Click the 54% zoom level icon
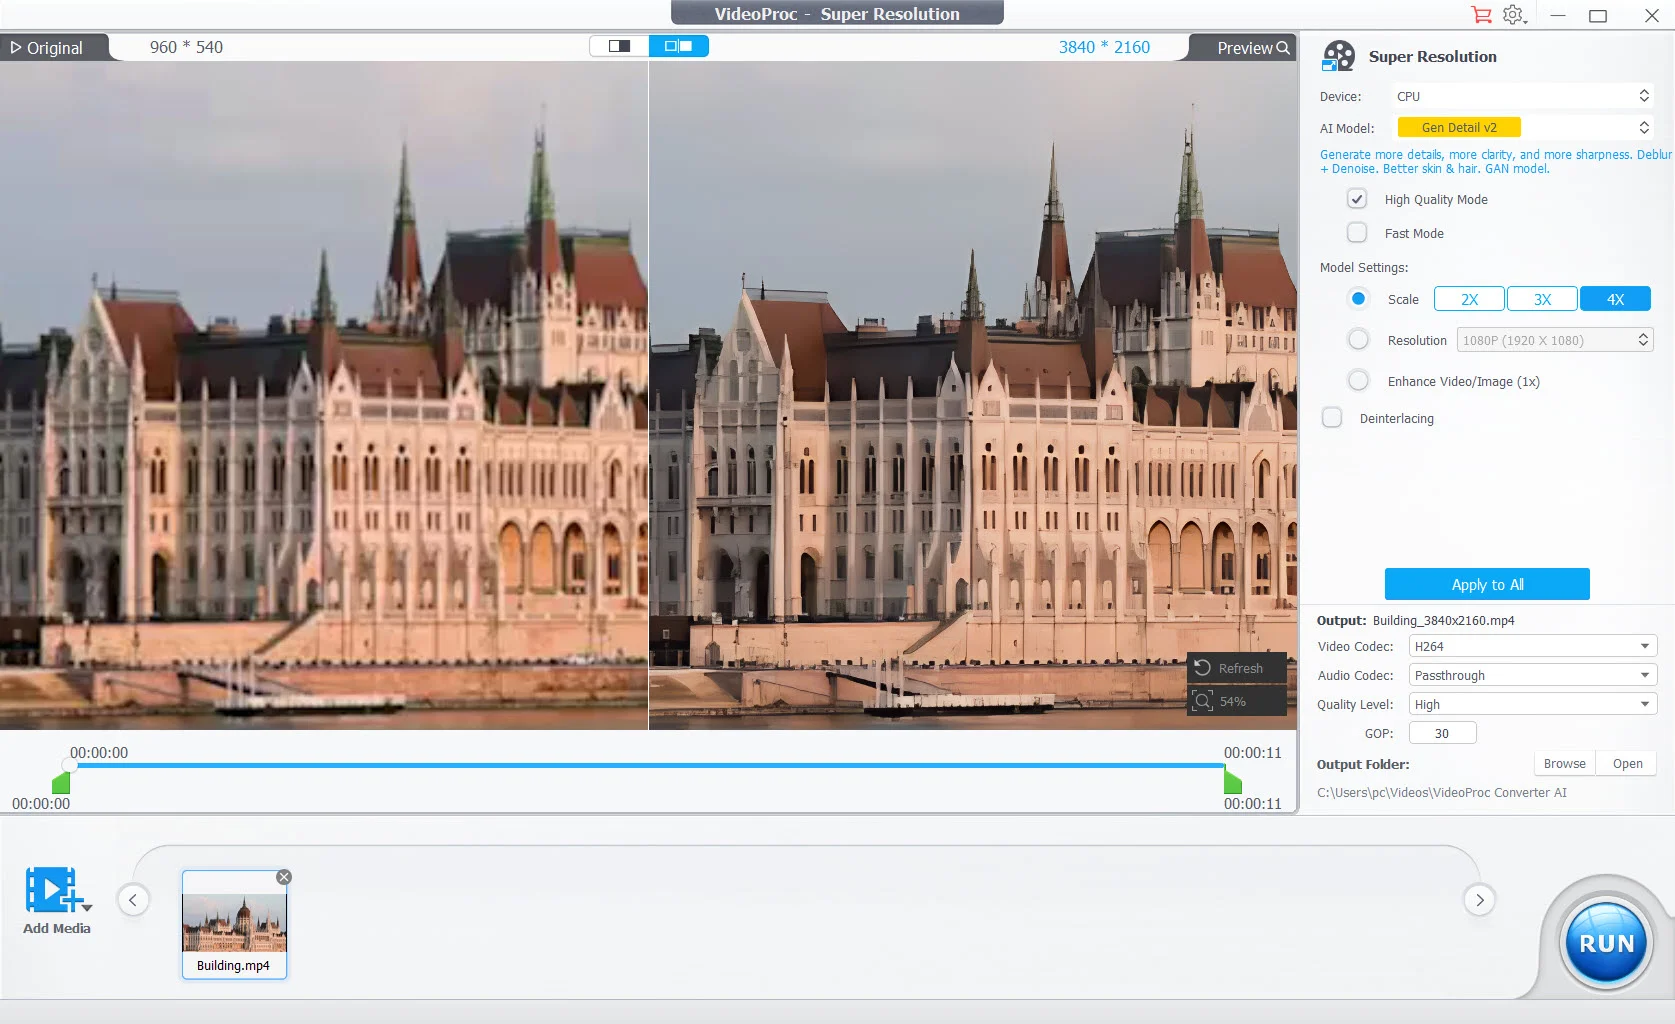The image size is (1675, 1024). tap(1204, 701)
